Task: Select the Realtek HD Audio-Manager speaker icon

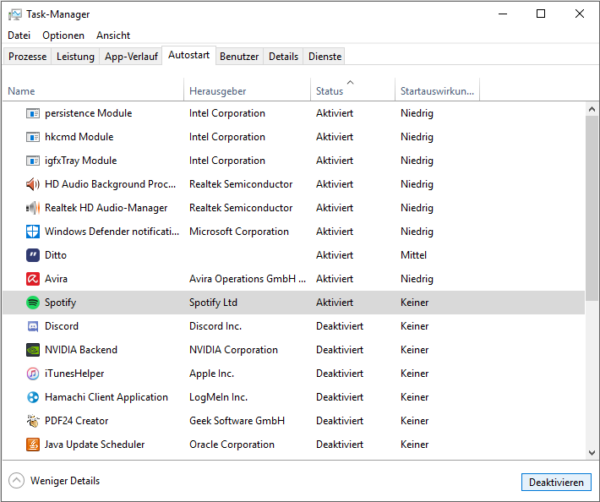Action: pyautogui.click(x=33, y=208)
